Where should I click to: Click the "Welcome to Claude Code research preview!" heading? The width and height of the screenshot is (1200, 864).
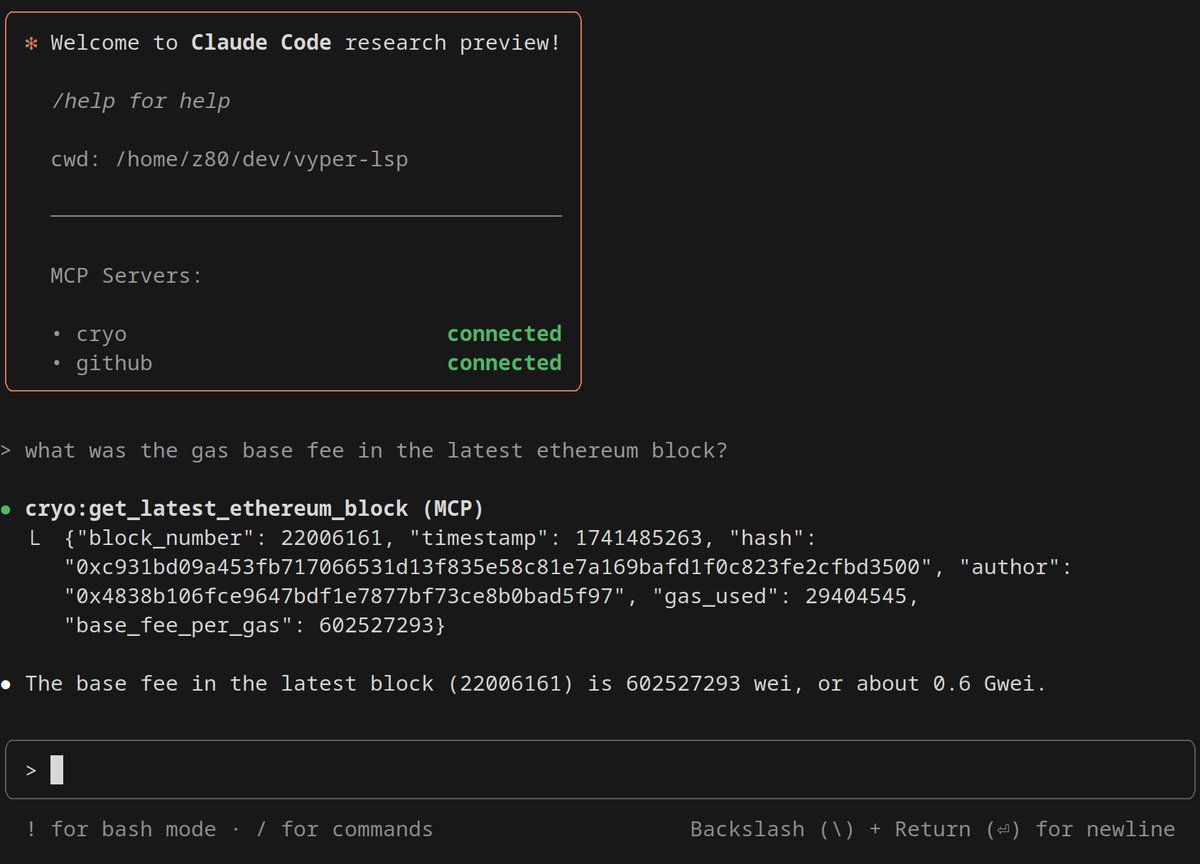[305, 43]
